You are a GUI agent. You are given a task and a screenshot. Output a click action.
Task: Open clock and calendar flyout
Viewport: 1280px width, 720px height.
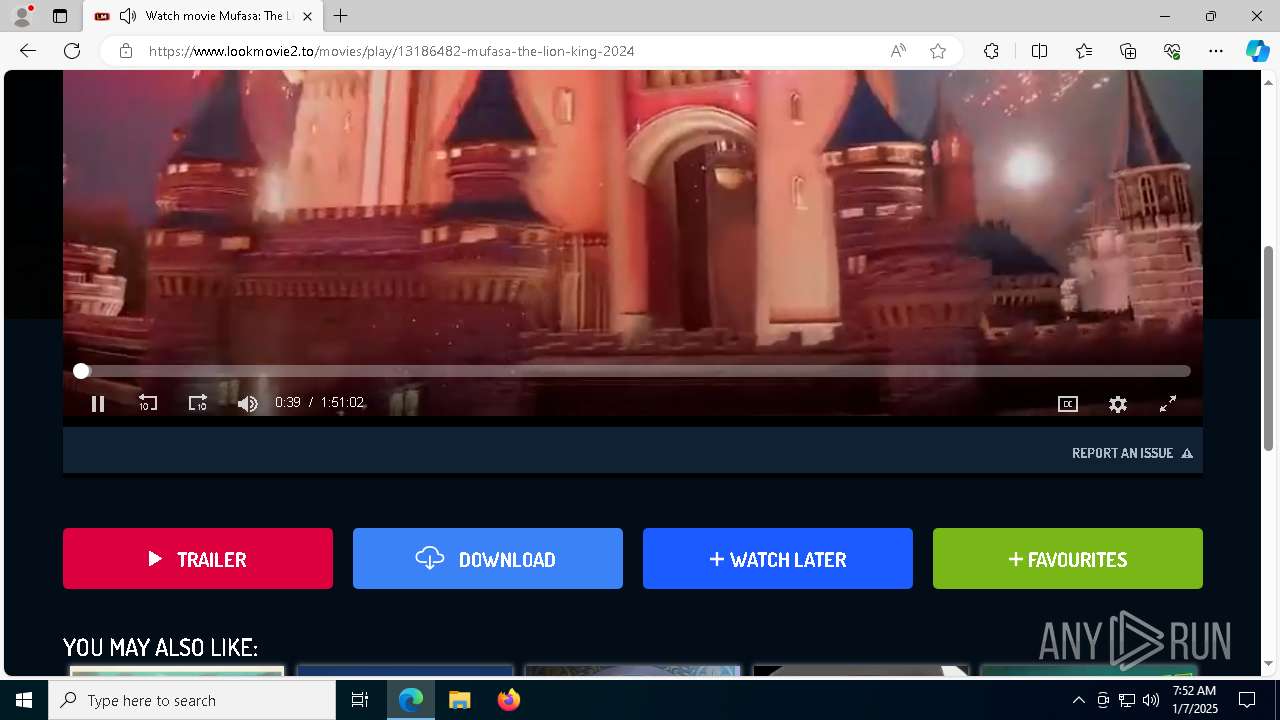pyautogui.click(x=1194, y=700)
